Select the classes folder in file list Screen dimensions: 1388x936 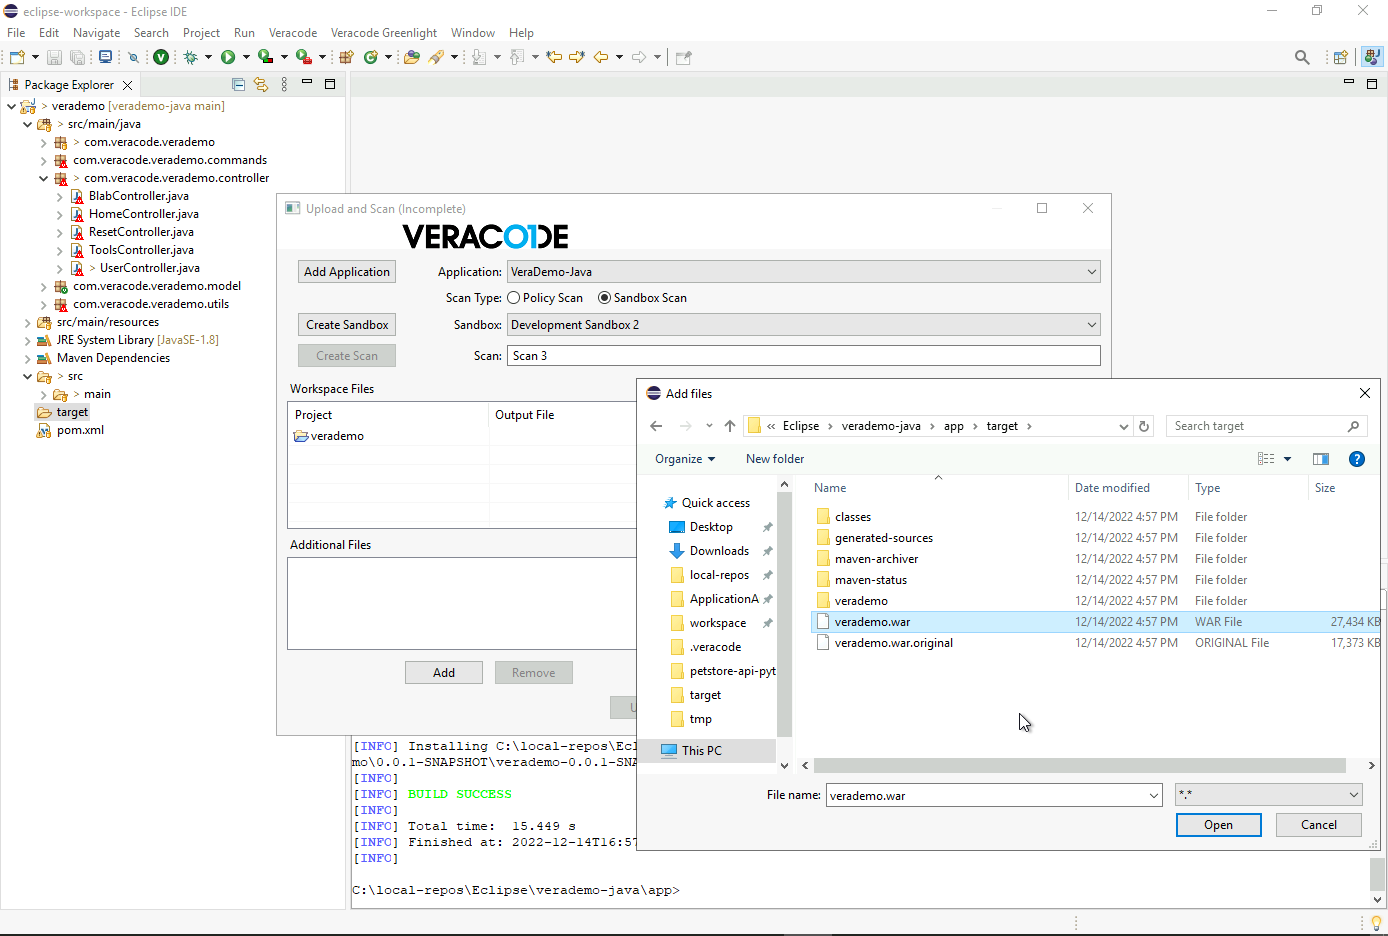click(852, 517)
